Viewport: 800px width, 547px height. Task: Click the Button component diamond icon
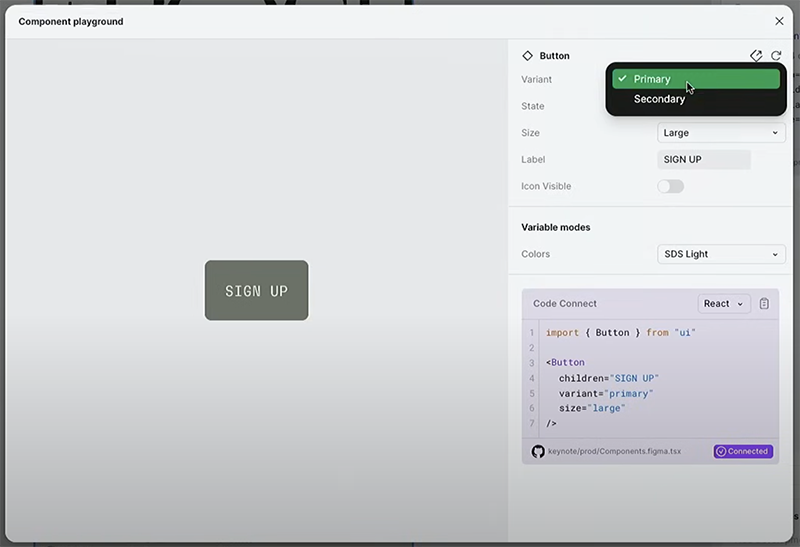(528, 56)
